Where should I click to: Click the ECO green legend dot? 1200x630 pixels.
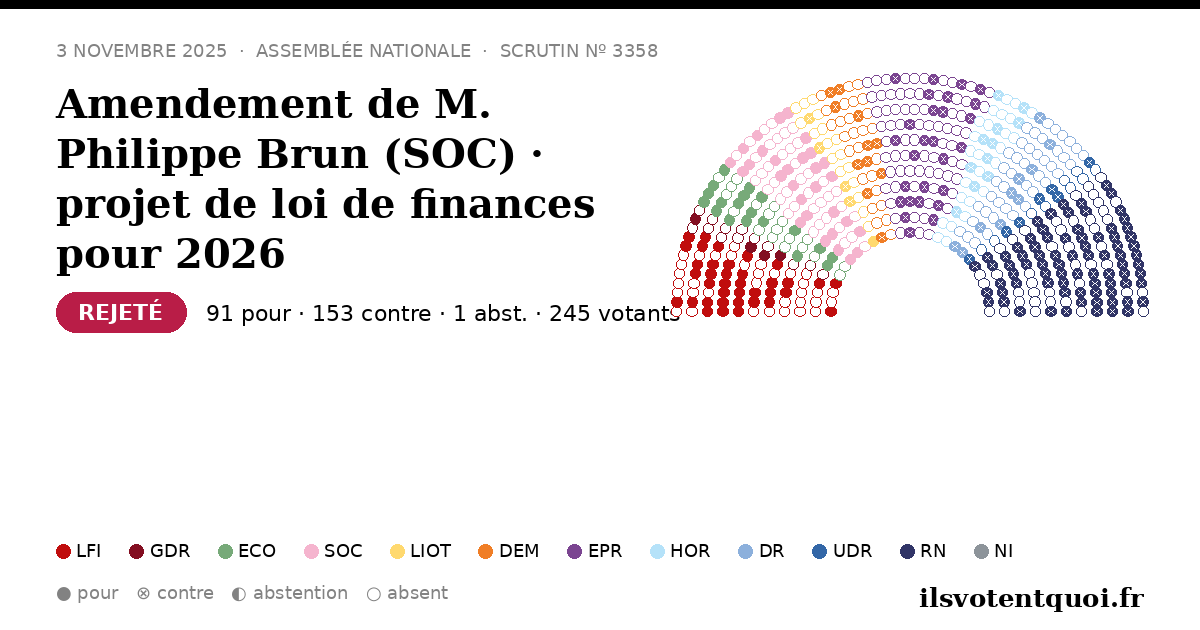[226, 551]
